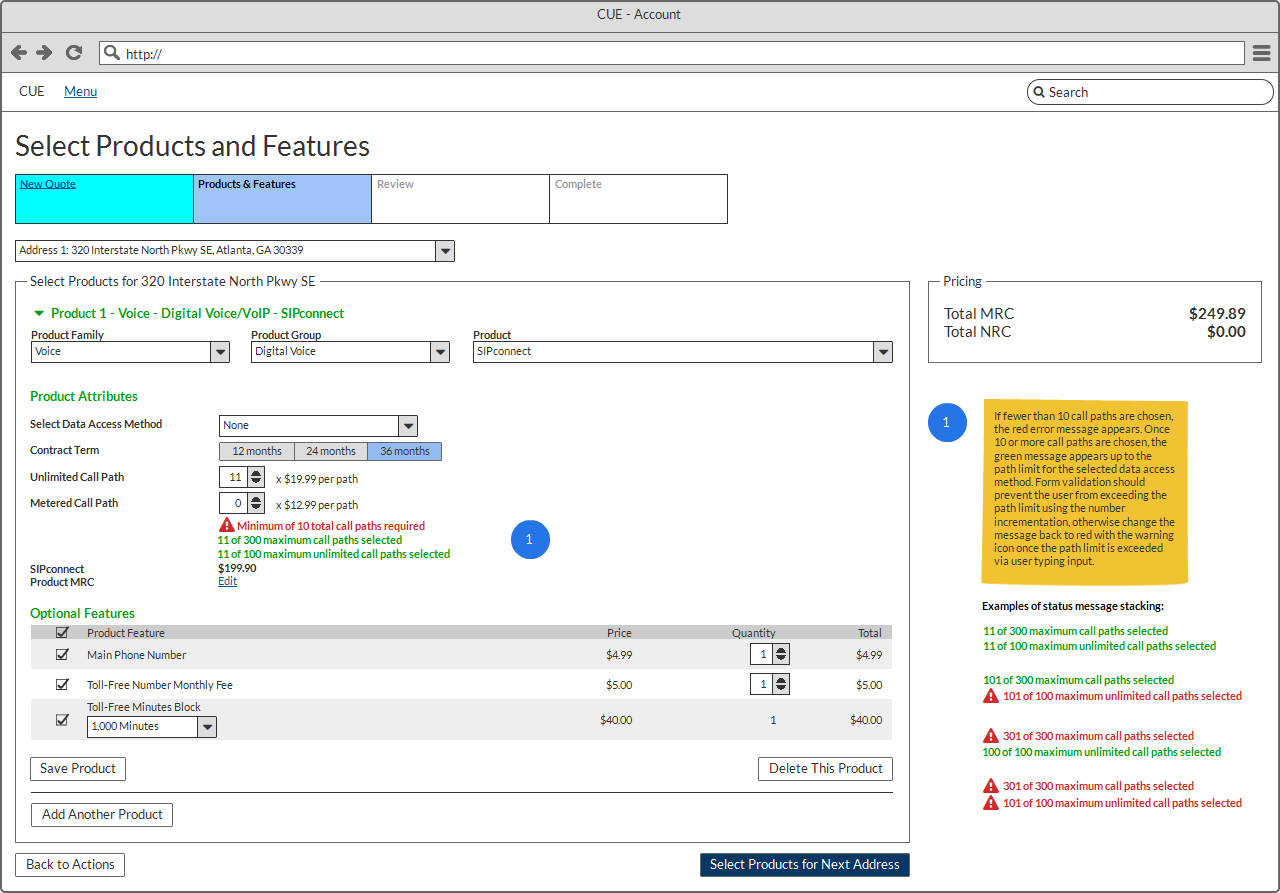The width and height of the screenshot is (1280, 893).
Task: Click the blue annotation marker in the form
Action: click(530, 539)
